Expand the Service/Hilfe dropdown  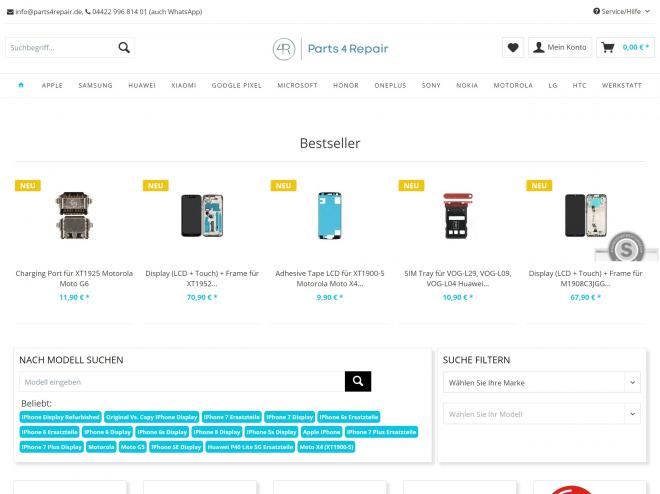(x=622, y=11)
